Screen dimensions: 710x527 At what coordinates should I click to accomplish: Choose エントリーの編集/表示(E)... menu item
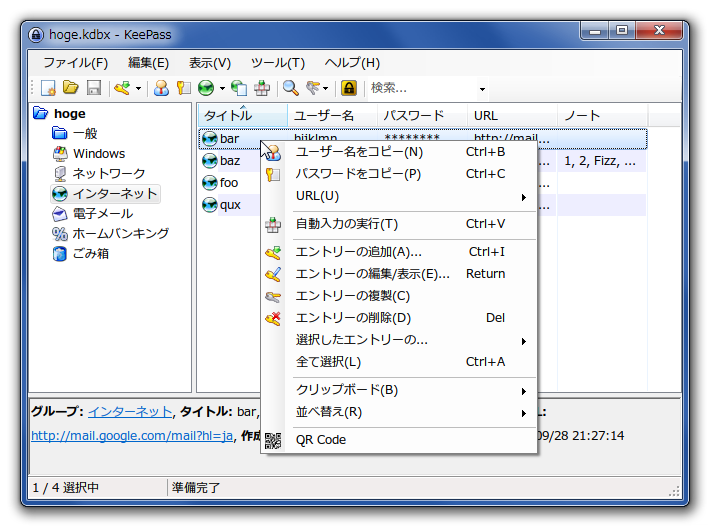point(399,274)
